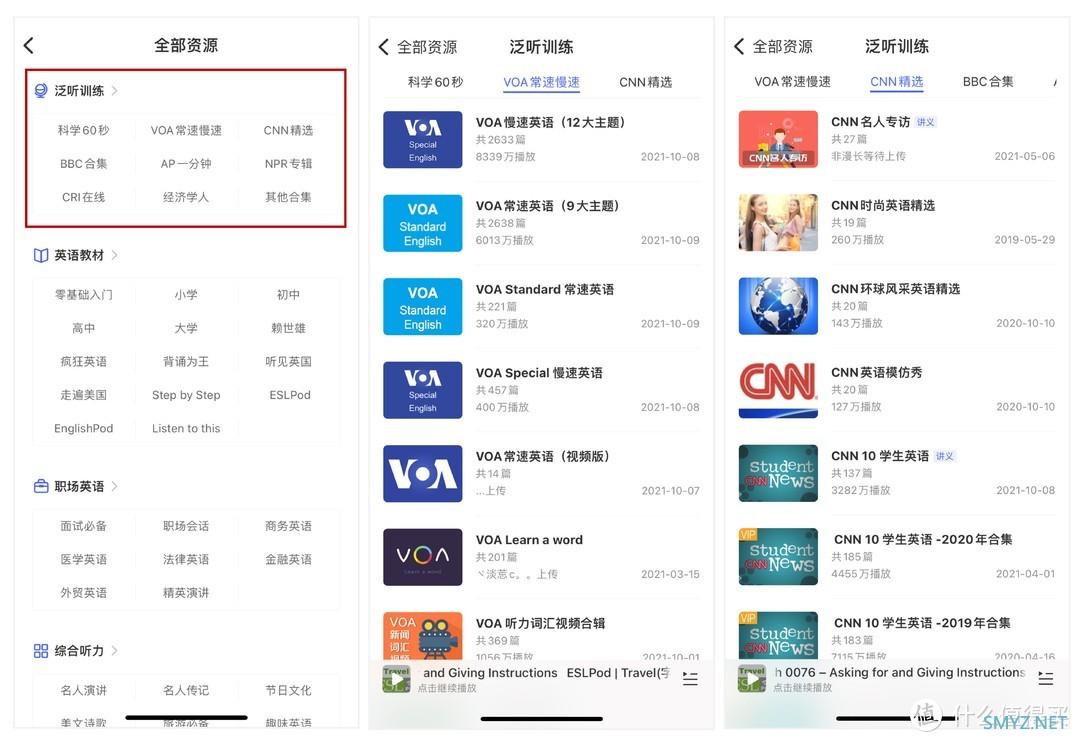
Task: Expand 泛听训练 with its chevron
Action: [114, 91]
